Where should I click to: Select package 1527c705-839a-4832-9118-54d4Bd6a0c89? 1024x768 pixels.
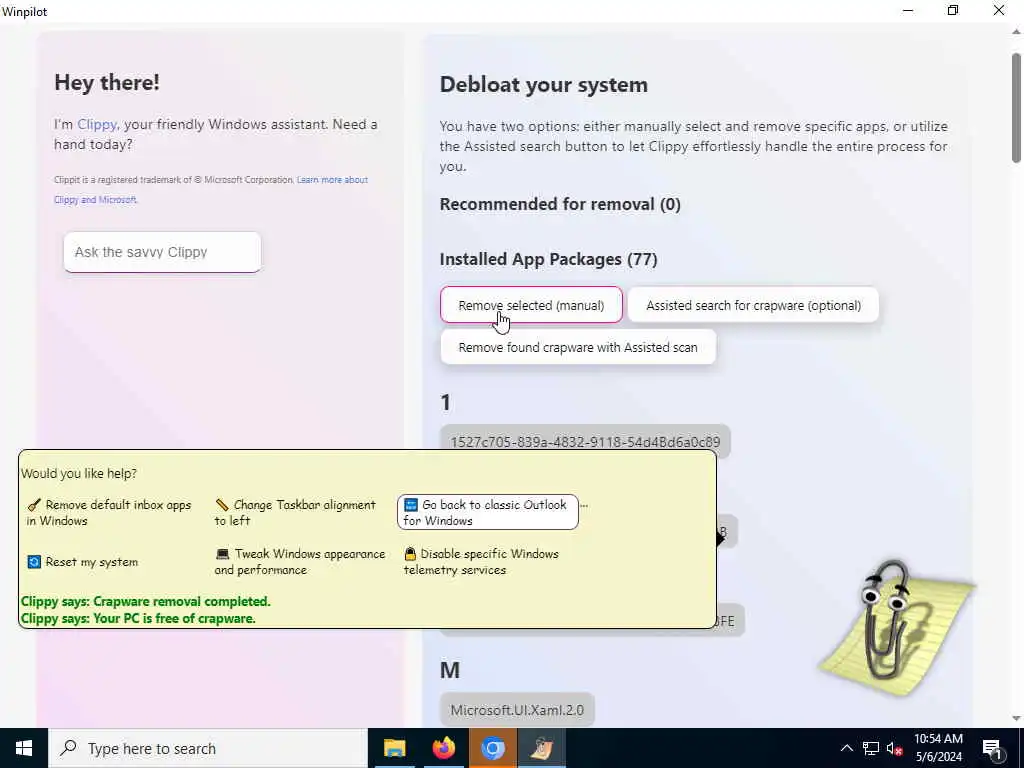(585, 442)
